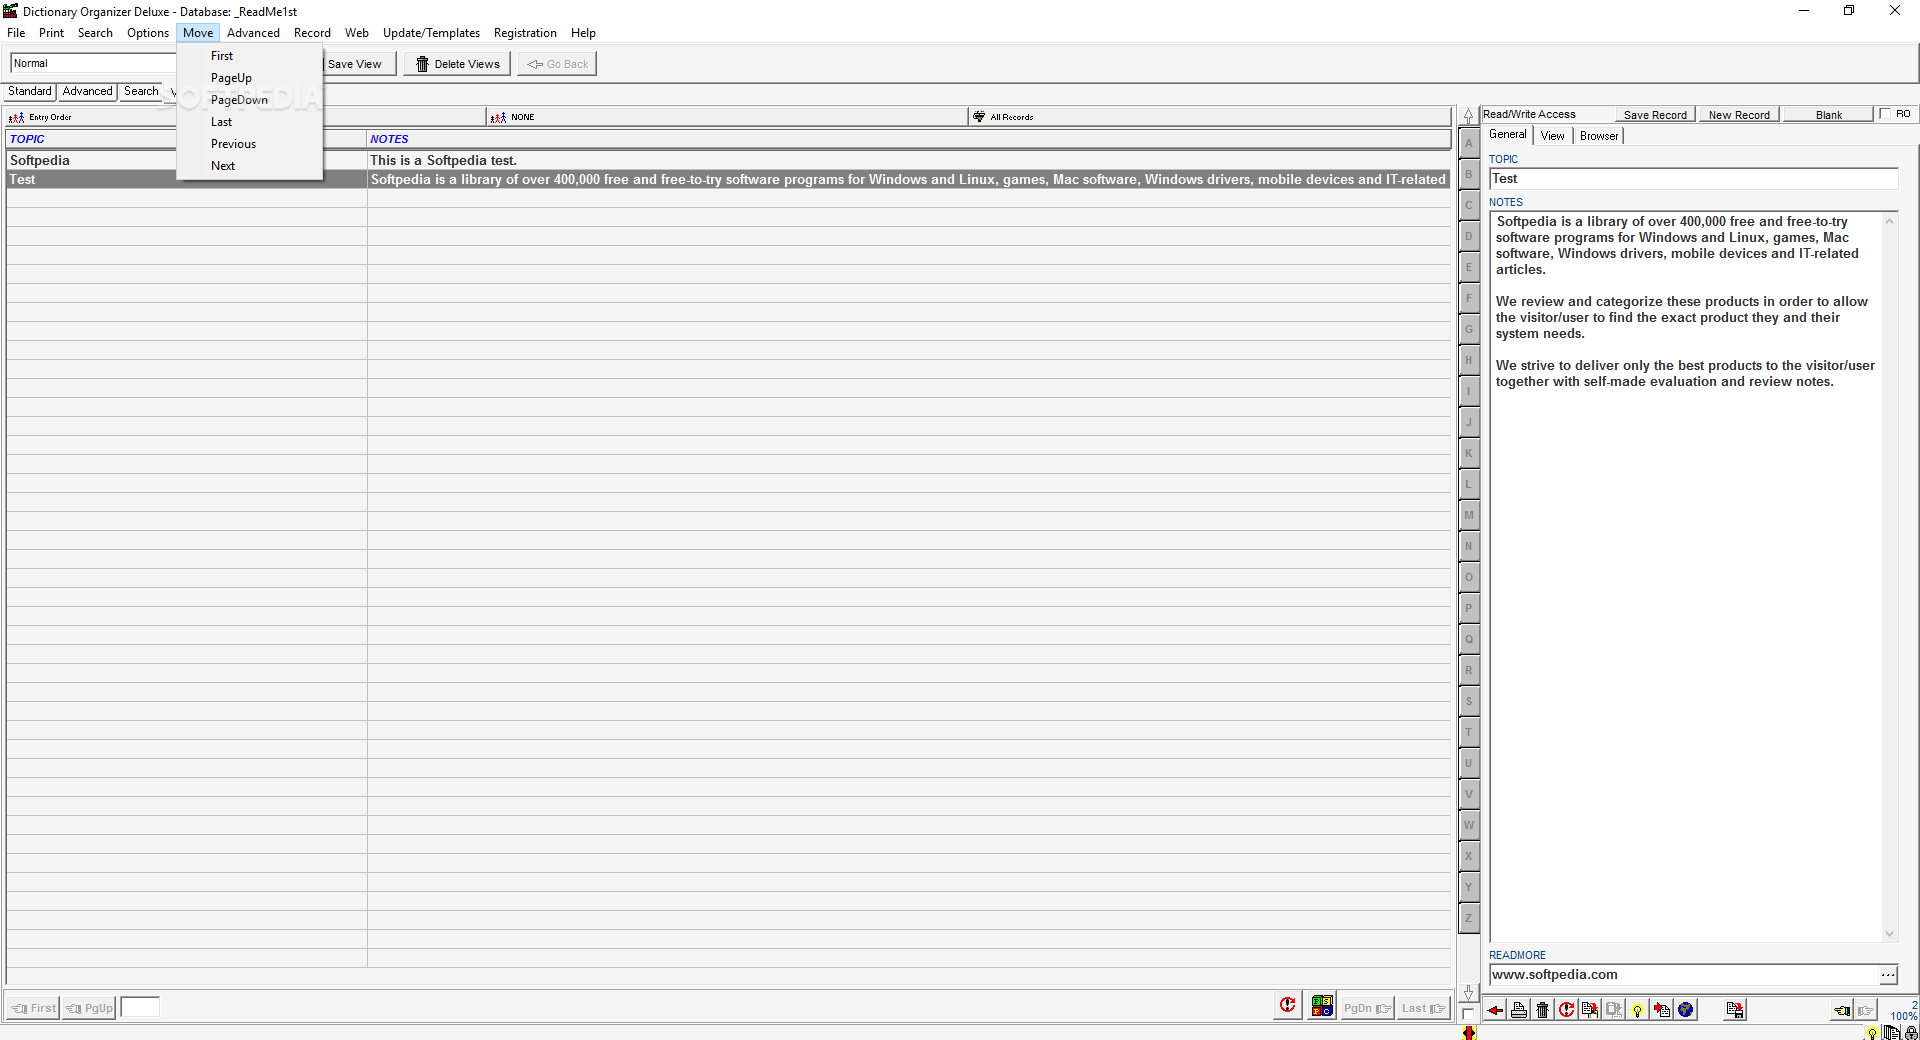Screen dimensions: 1920x1040
Task: Click the page number box beside PgUp
Action: coord(140,1007)
